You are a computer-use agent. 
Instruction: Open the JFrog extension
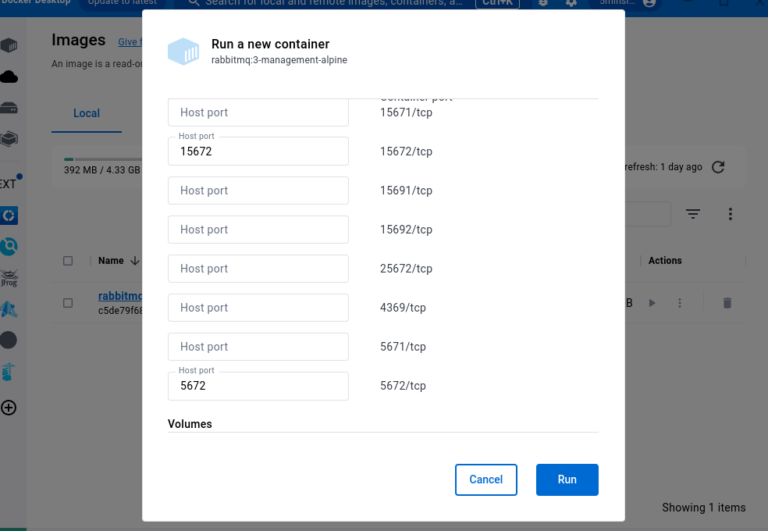9,277
